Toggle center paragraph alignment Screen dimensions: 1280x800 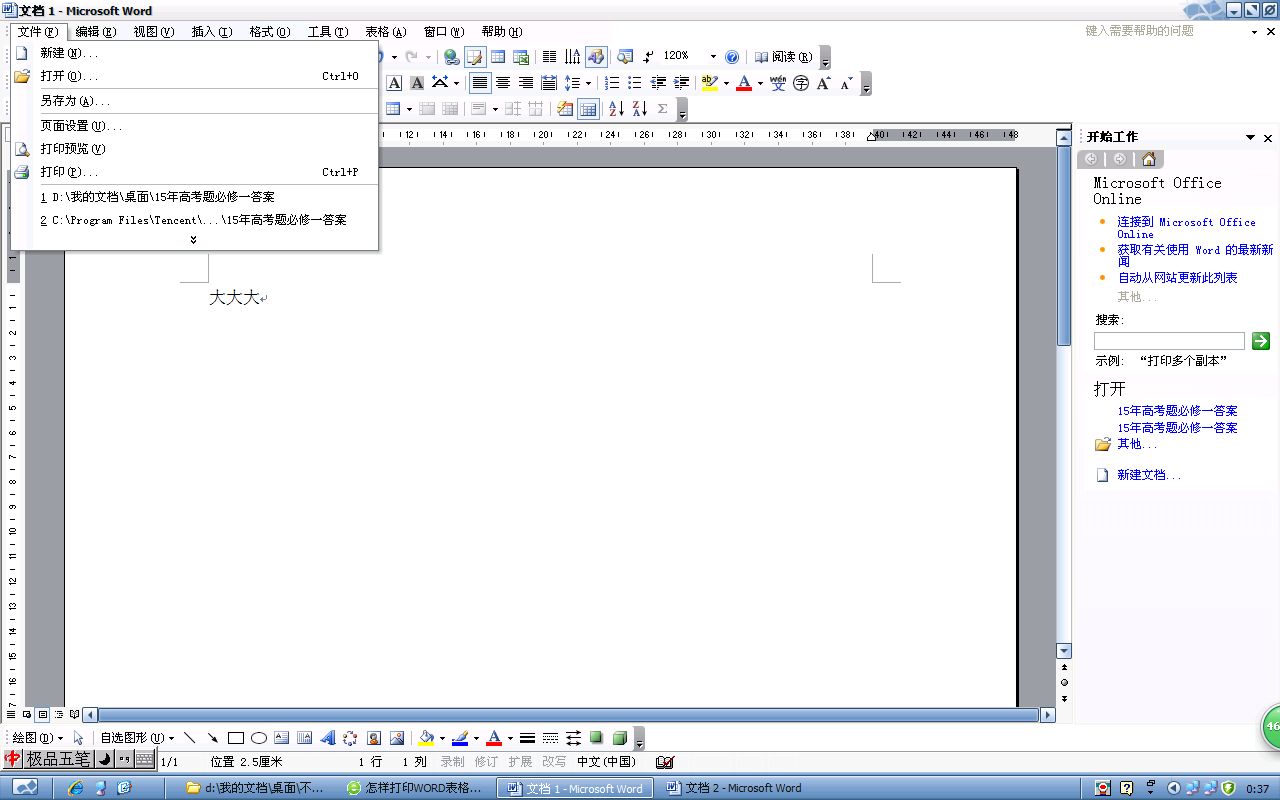pos(503,83)
